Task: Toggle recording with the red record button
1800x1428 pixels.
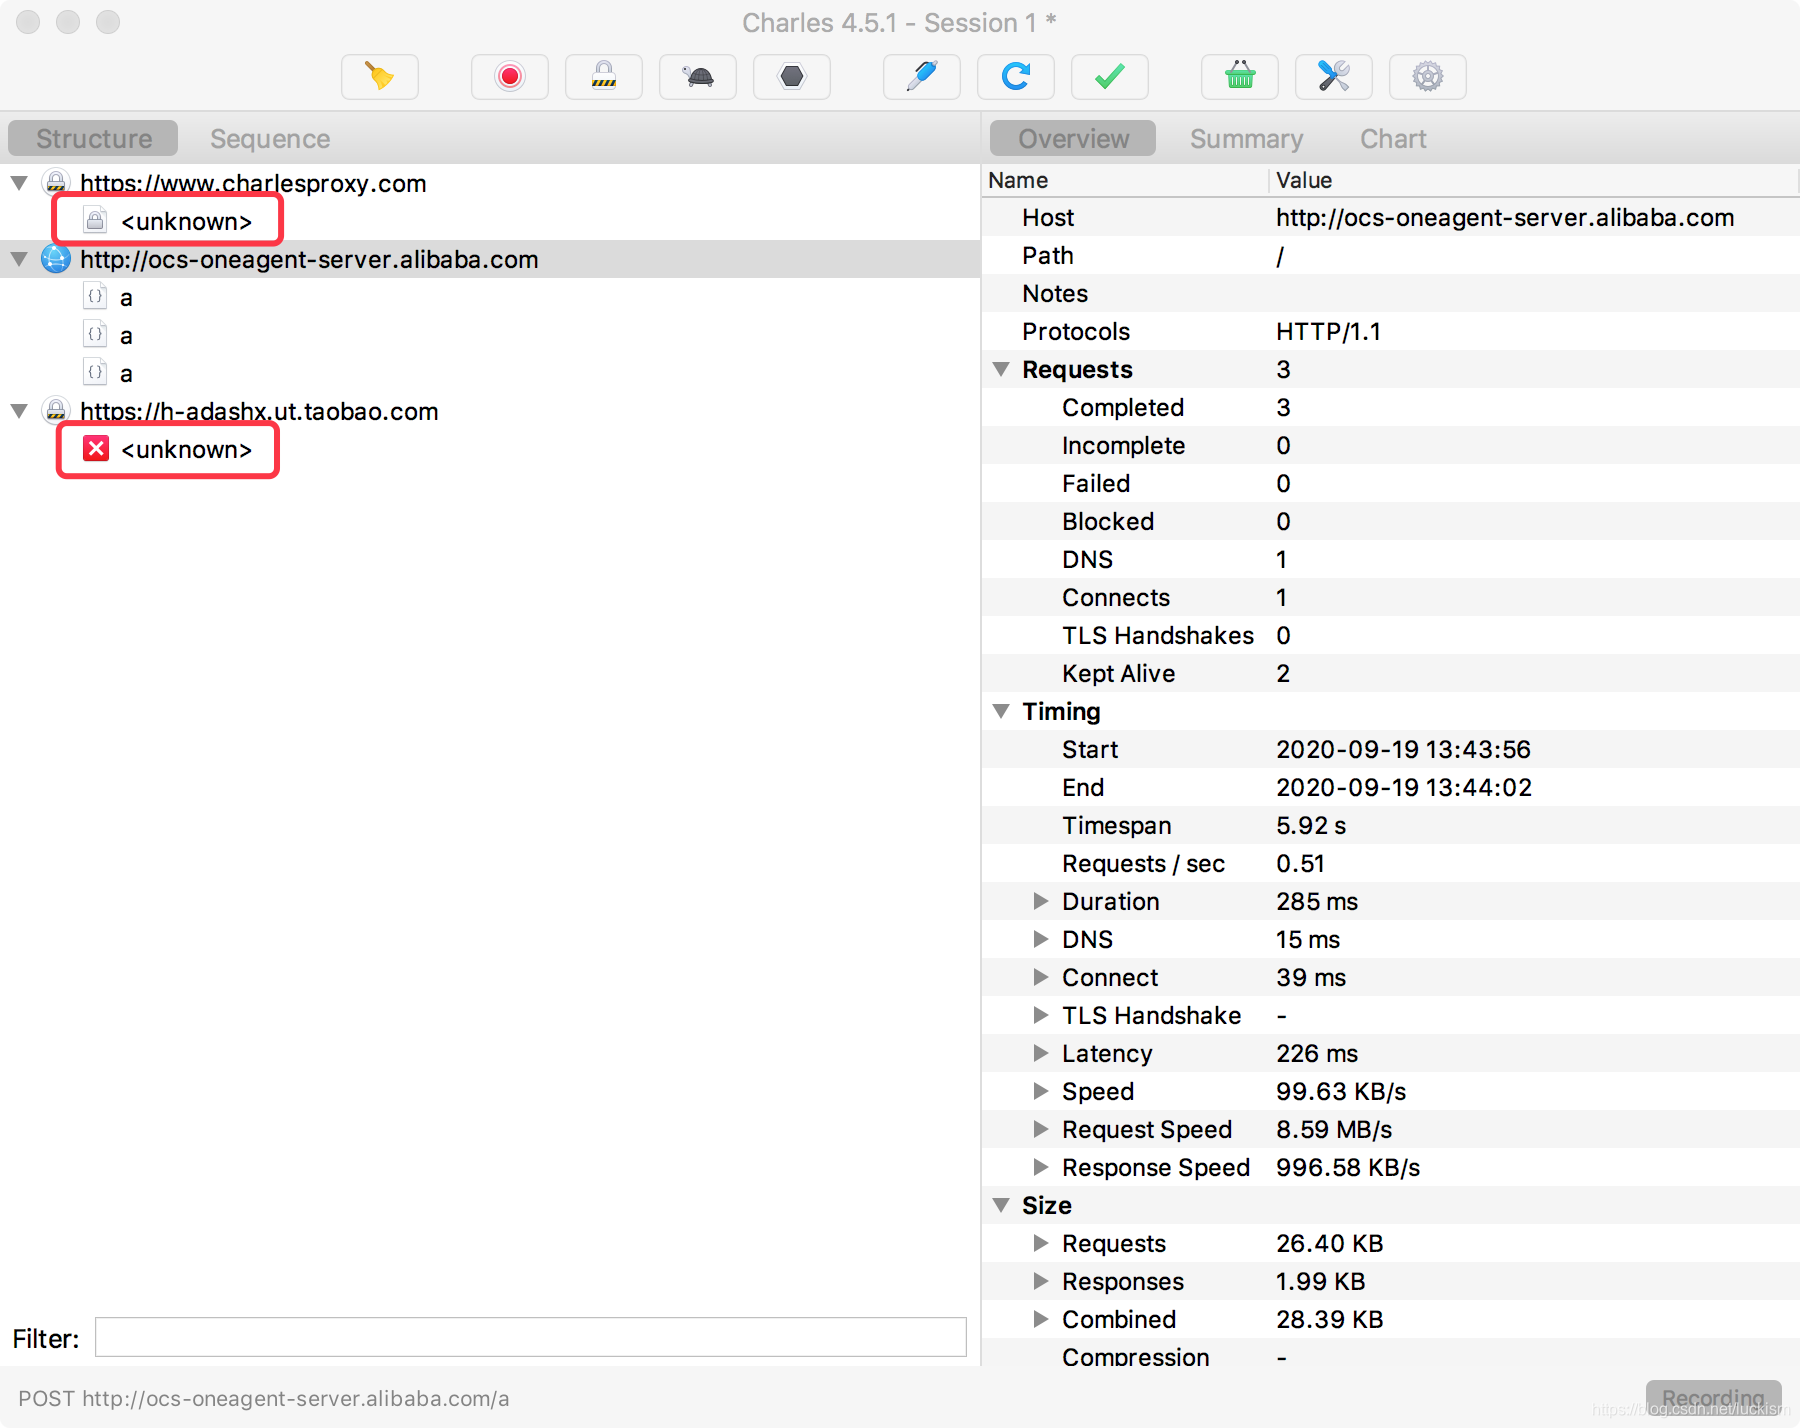Action: (510, 77)
